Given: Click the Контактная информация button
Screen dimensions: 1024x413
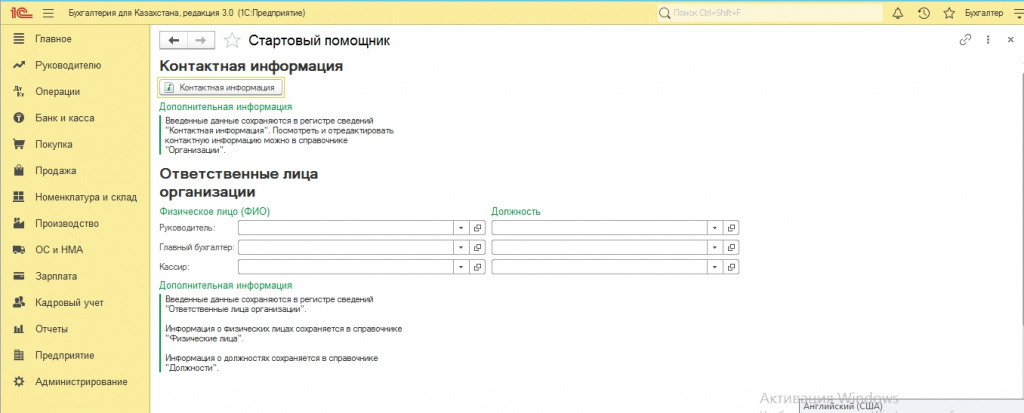Looking at the screenshot, I should 221,87.
